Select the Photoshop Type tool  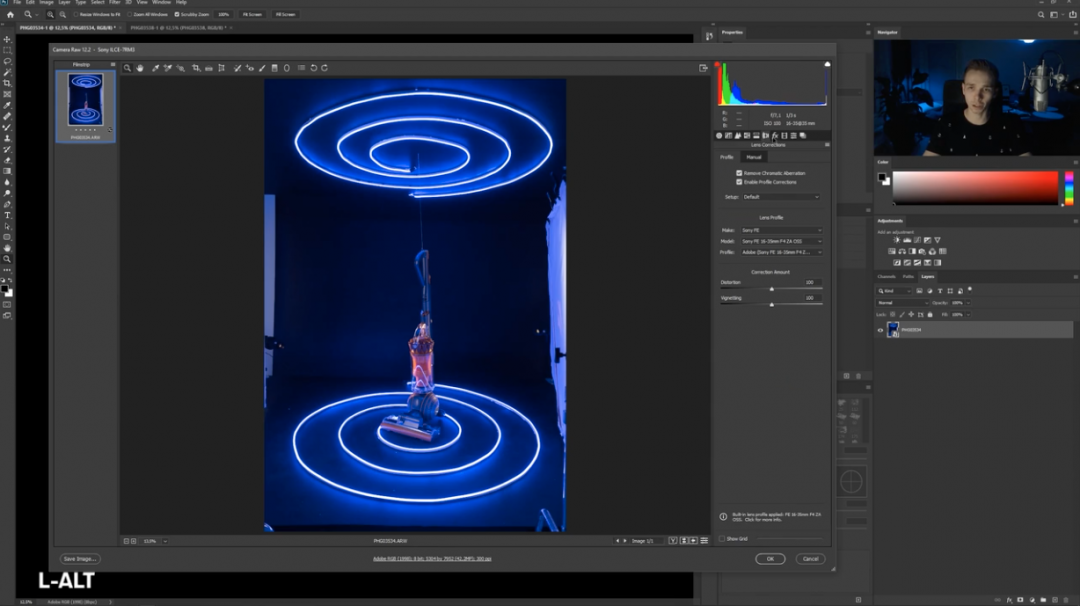tap(8, 216)
